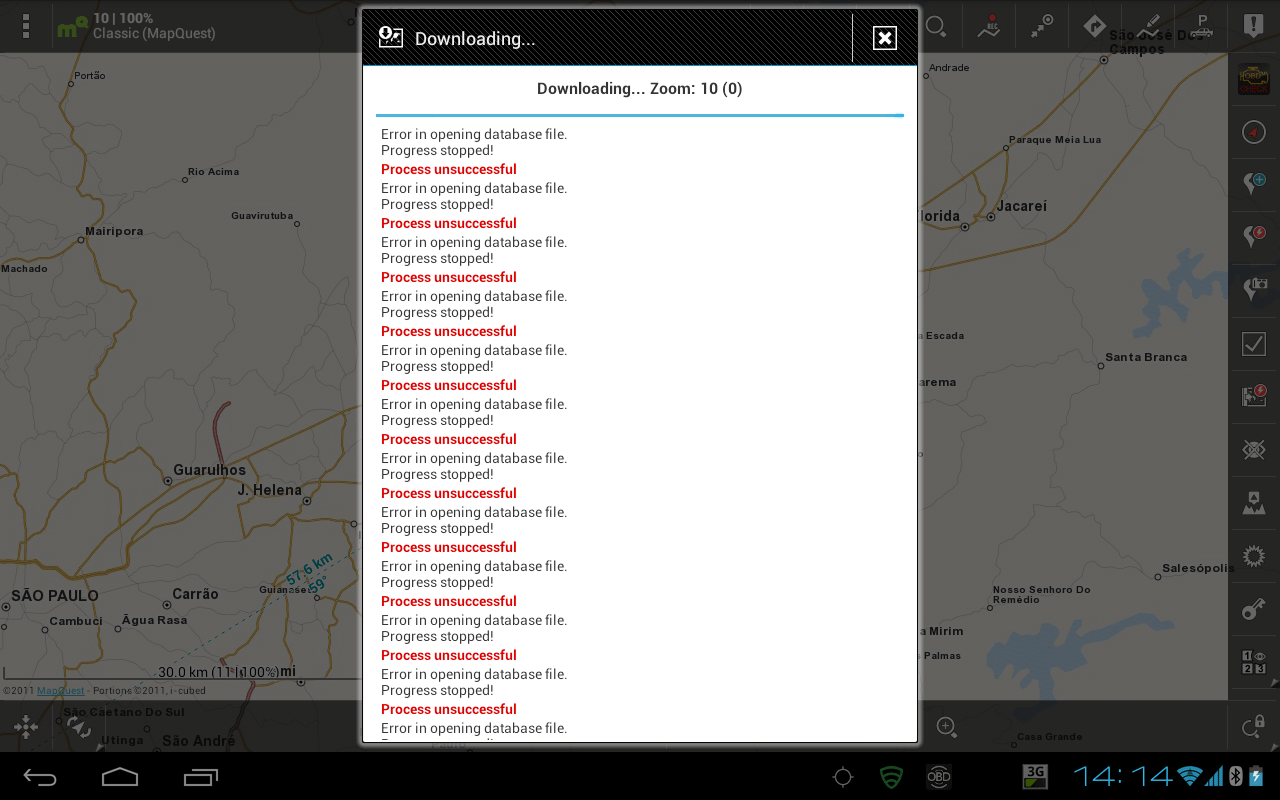Close the Downloading dialog

[884, 38]
